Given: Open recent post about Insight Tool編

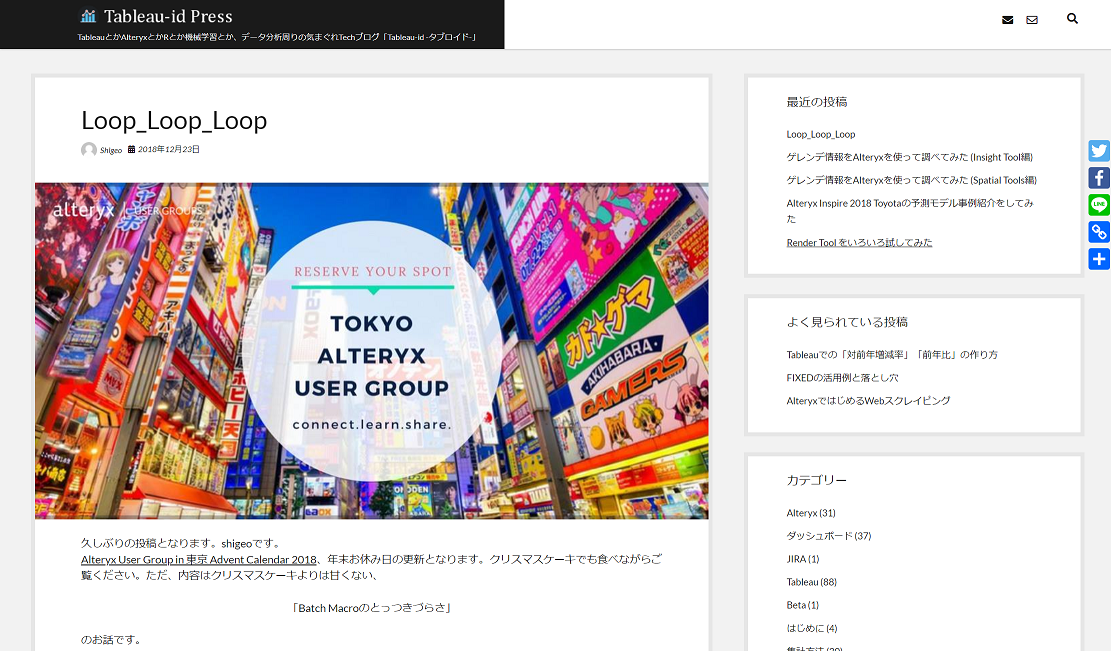Looking at the screenshot, I should (910, 157).
